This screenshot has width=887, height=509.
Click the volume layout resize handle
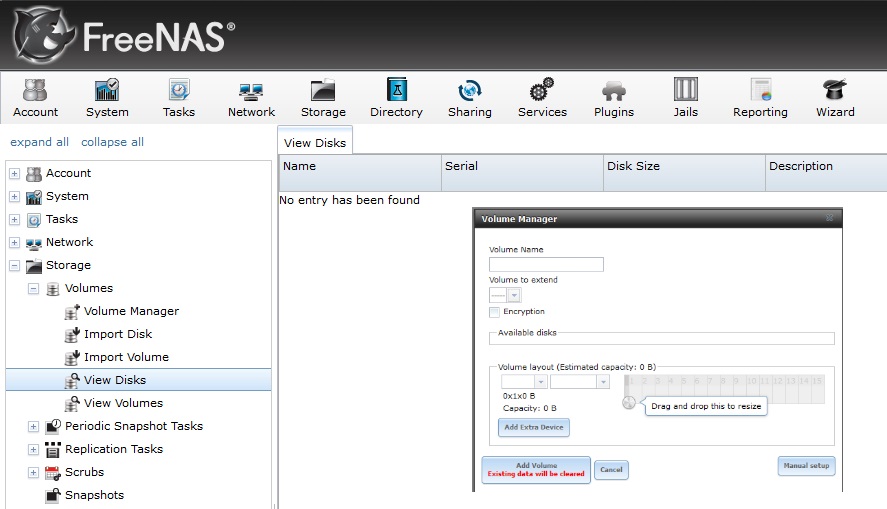click(628, 403)
